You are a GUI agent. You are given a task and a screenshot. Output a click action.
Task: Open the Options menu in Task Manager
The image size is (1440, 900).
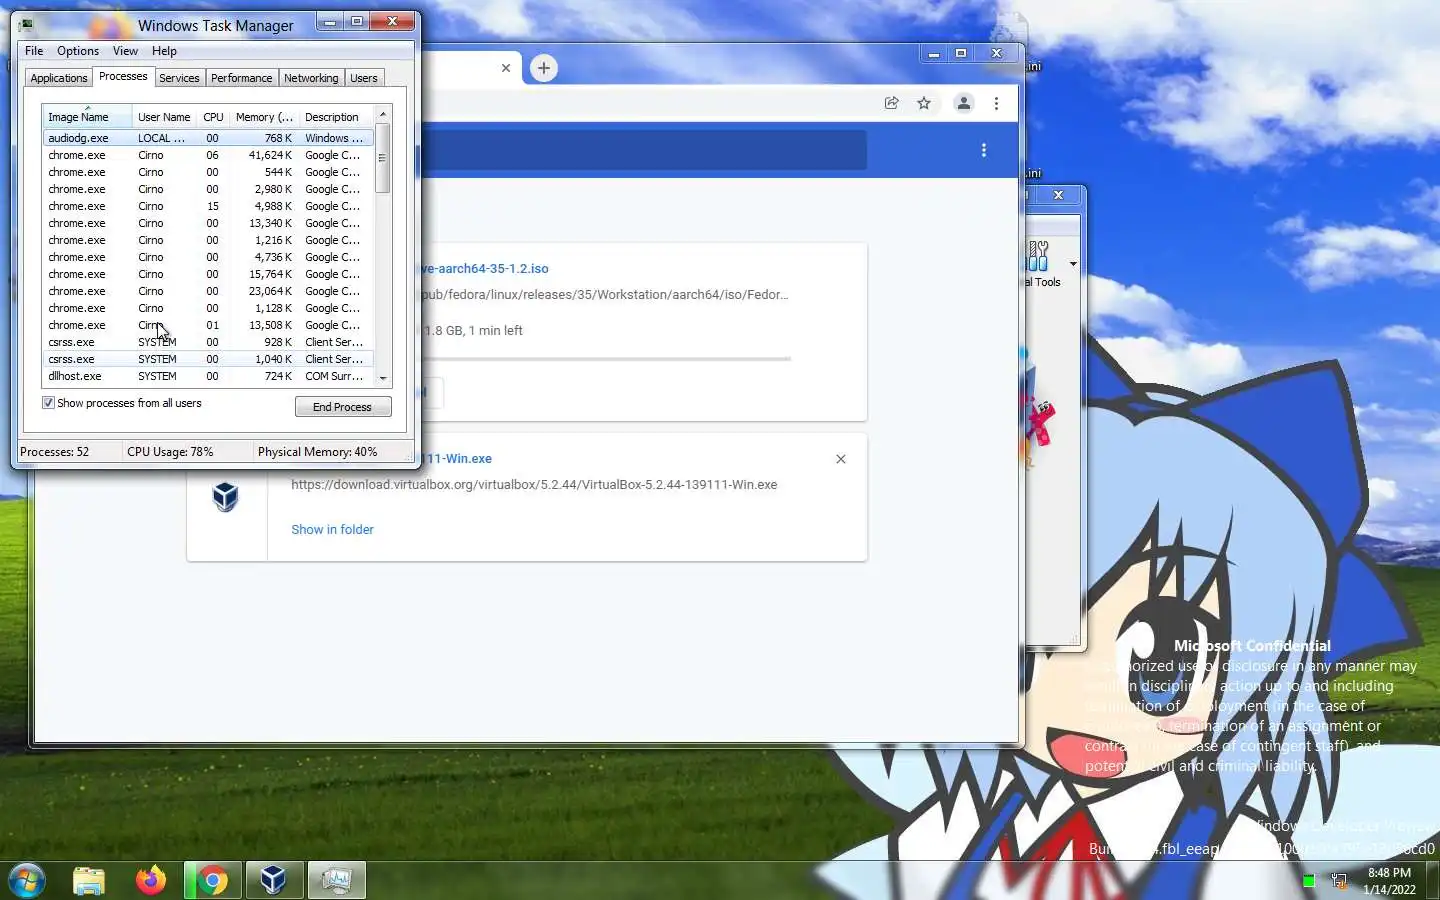tap(78, 51)
